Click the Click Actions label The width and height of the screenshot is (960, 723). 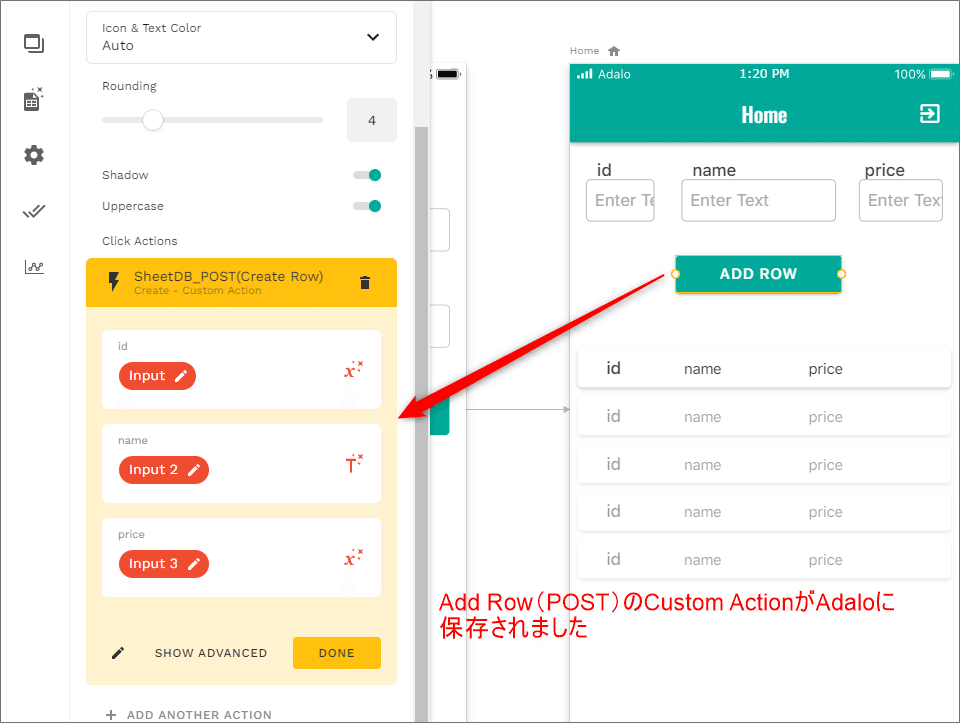pos(140,241)
